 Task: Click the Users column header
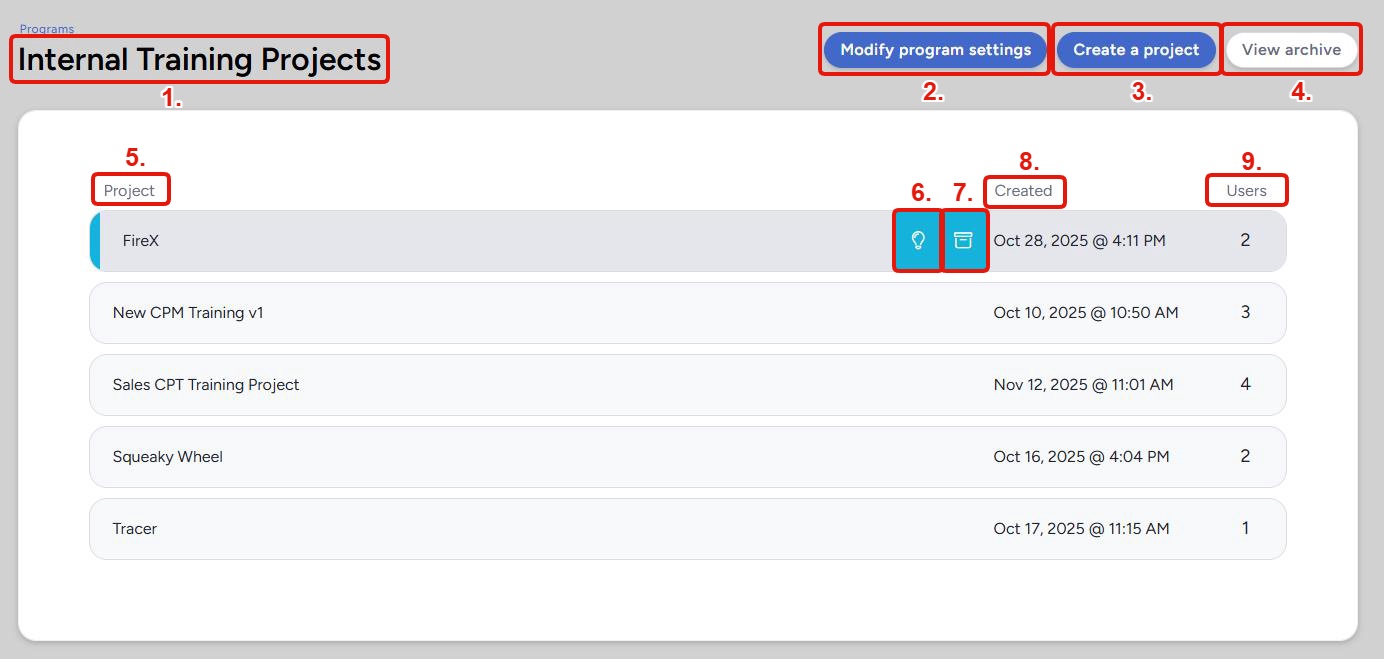[1246, 190]
